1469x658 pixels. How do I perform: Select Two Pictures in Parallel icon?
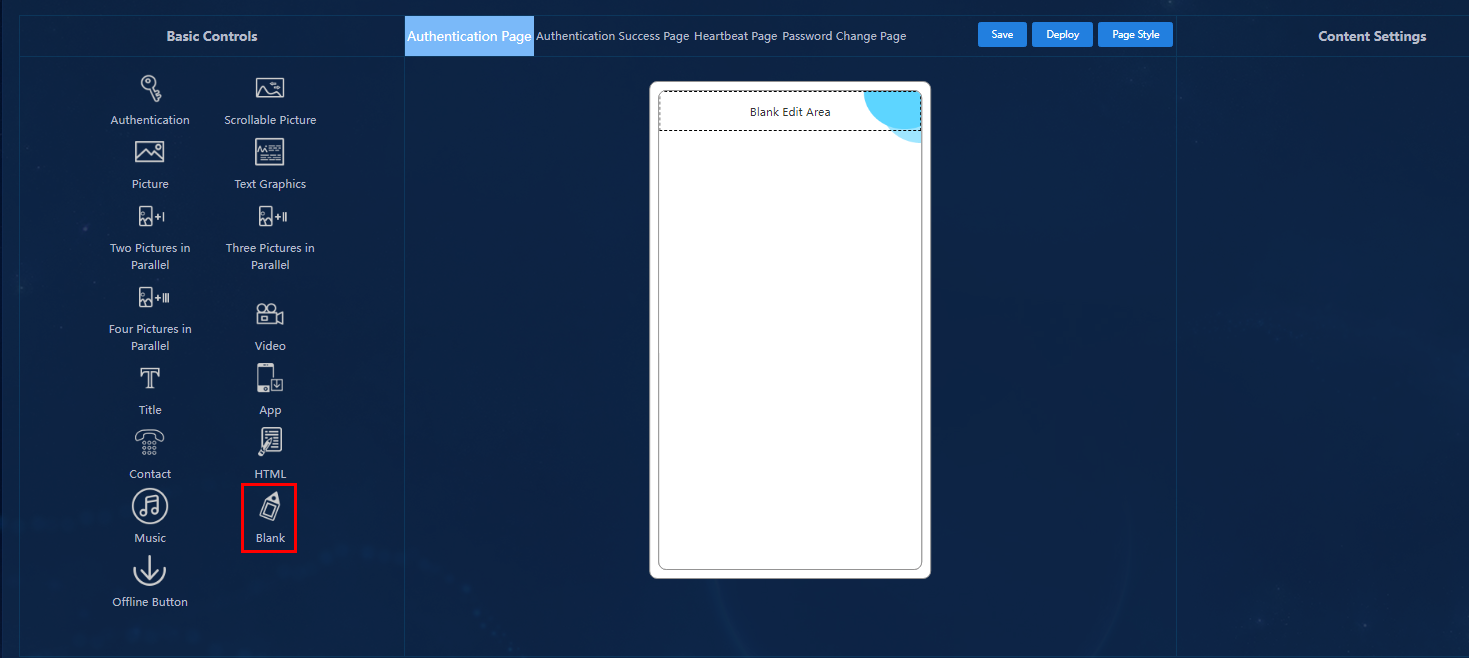(151, 216)
